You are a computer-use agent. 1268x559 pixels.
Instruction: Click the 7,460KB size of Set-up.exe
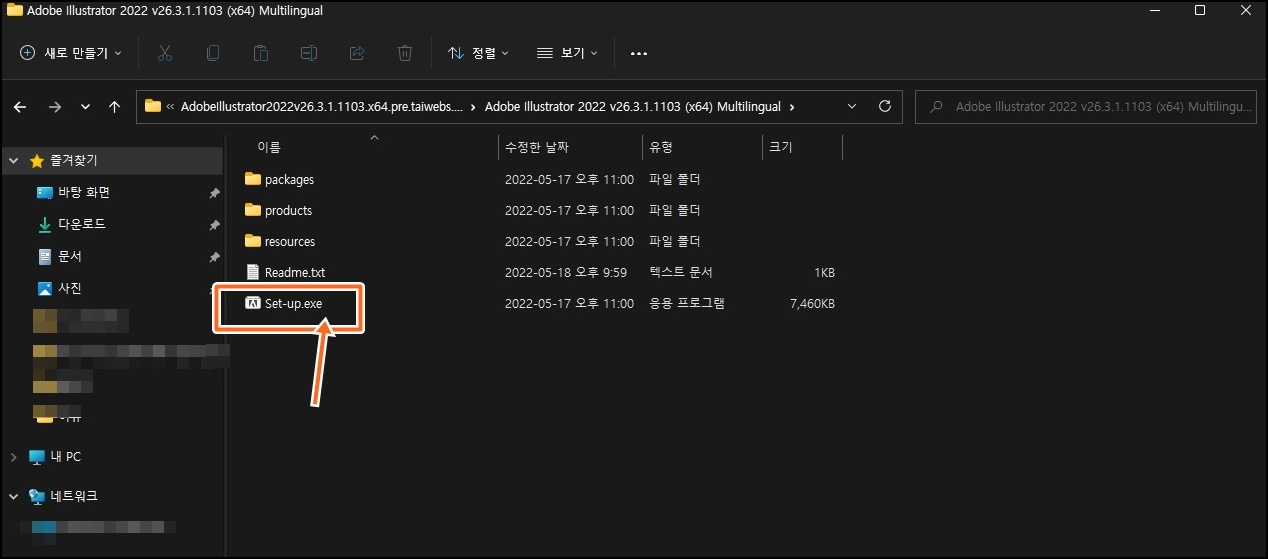[812, 304]
